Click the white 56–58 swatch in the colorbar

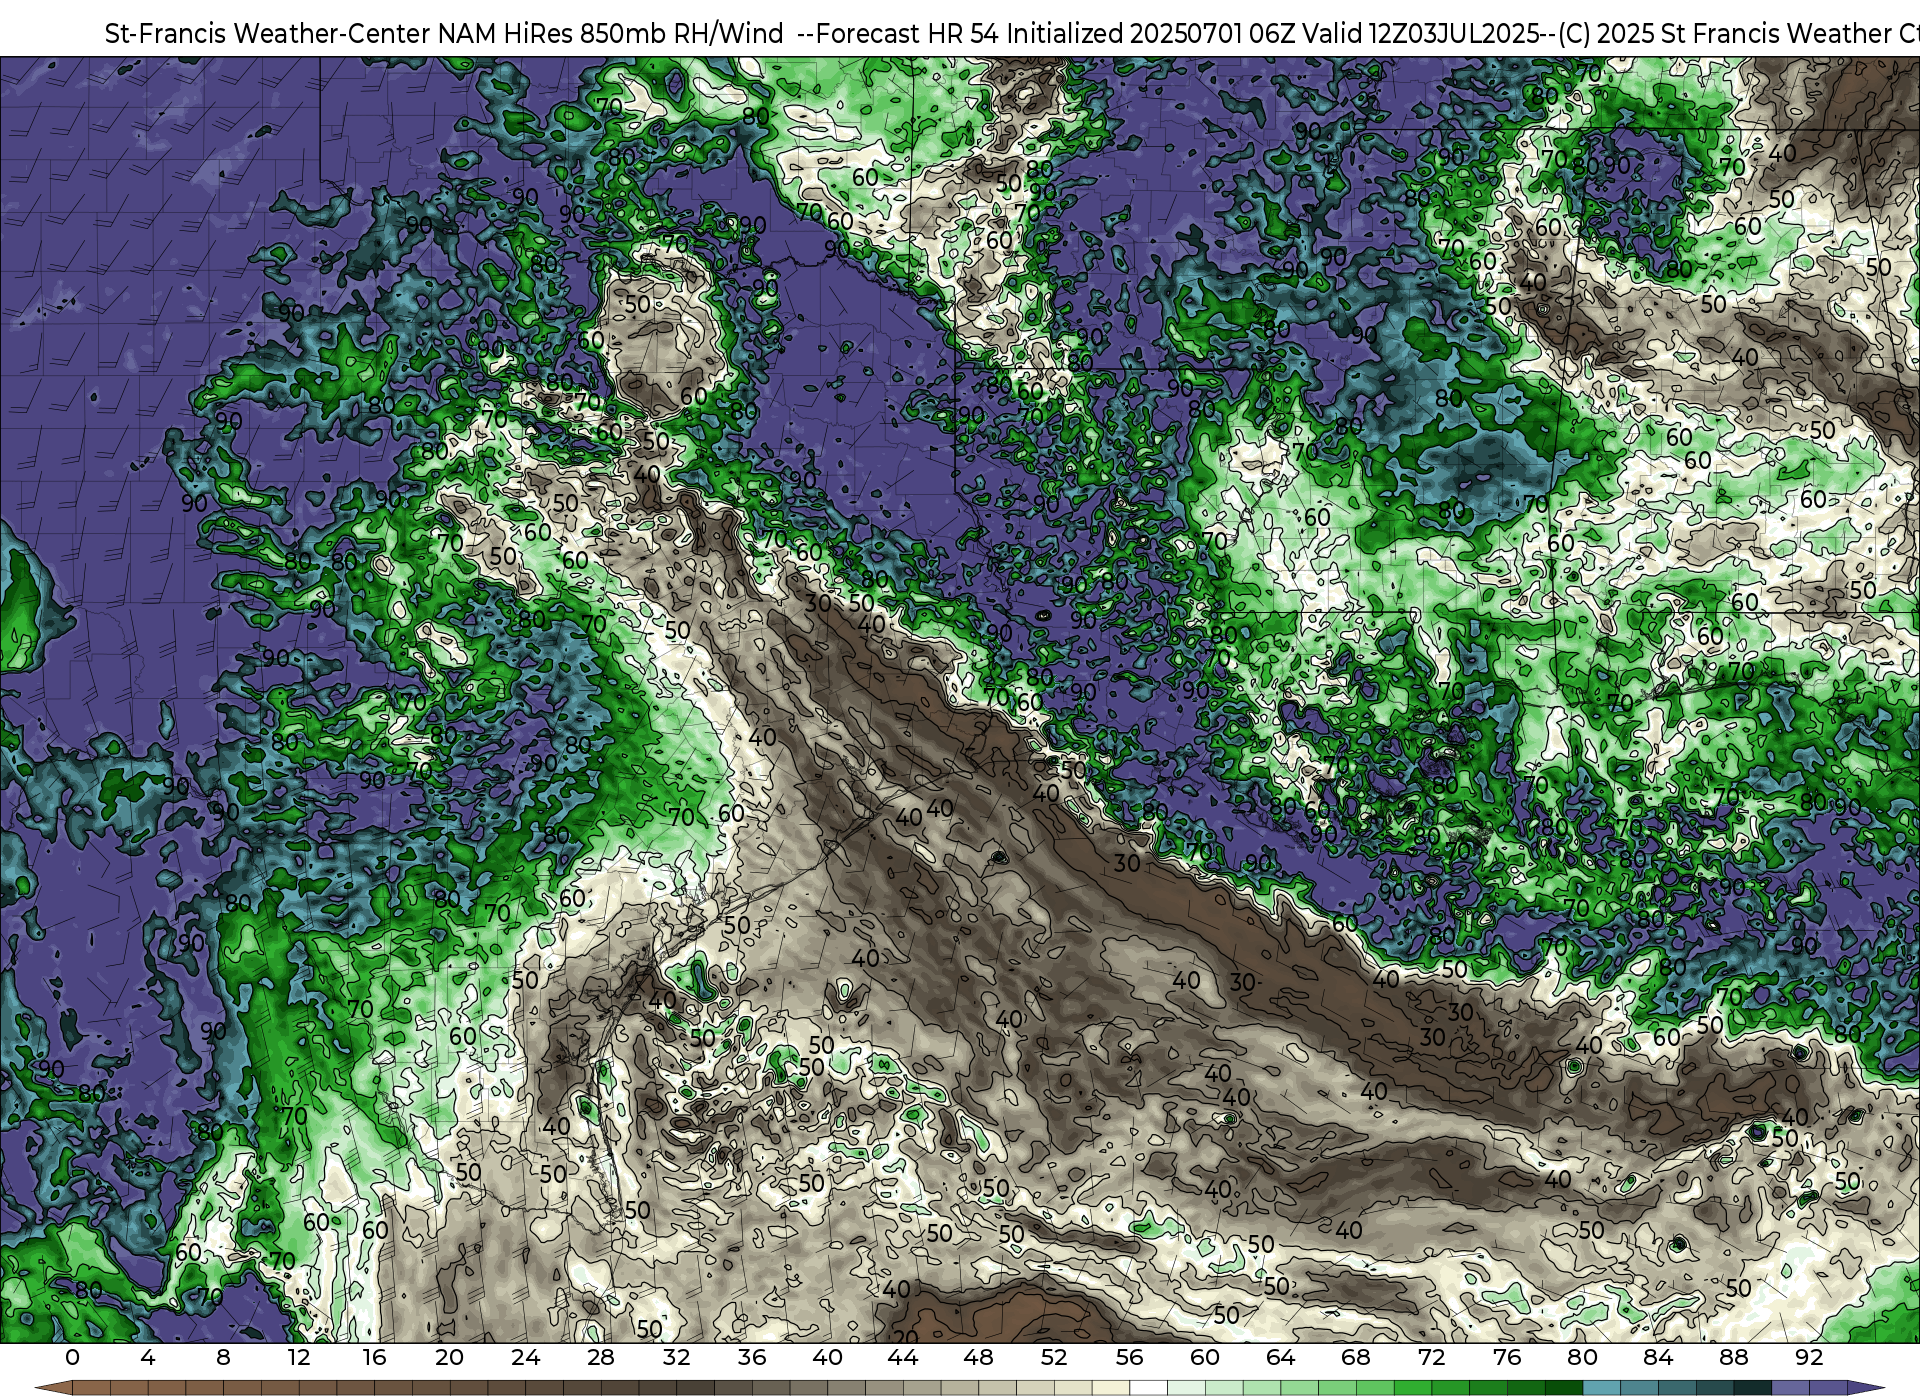(1149, 1390)
